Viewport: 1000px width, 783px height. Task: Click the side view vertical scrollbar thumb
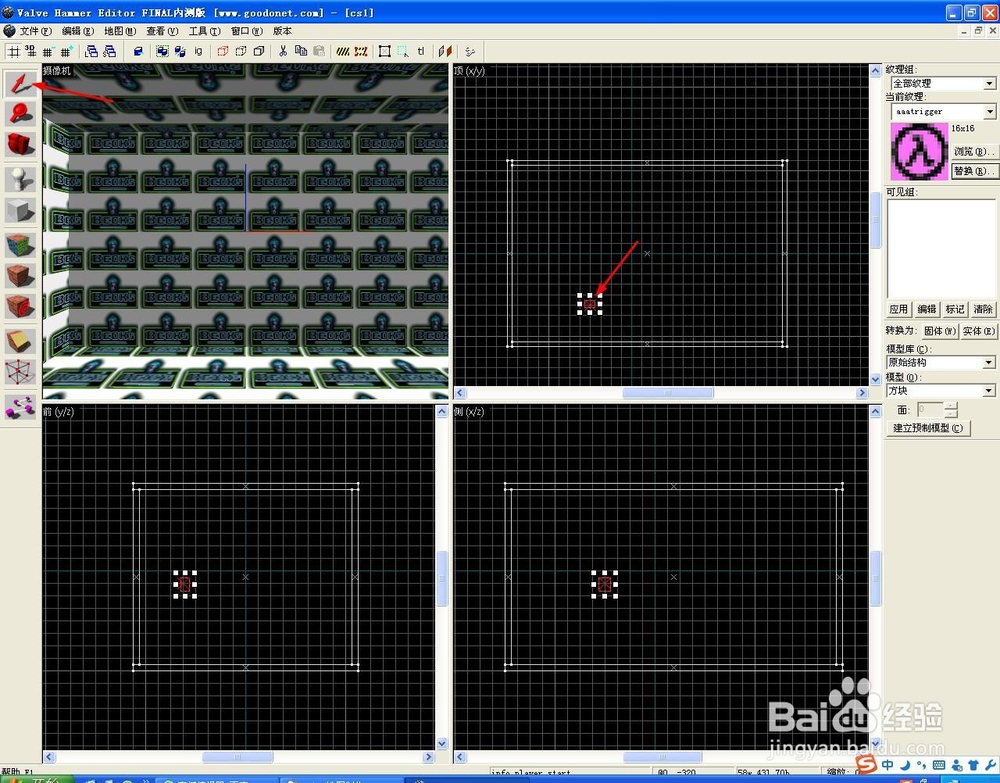875,578
